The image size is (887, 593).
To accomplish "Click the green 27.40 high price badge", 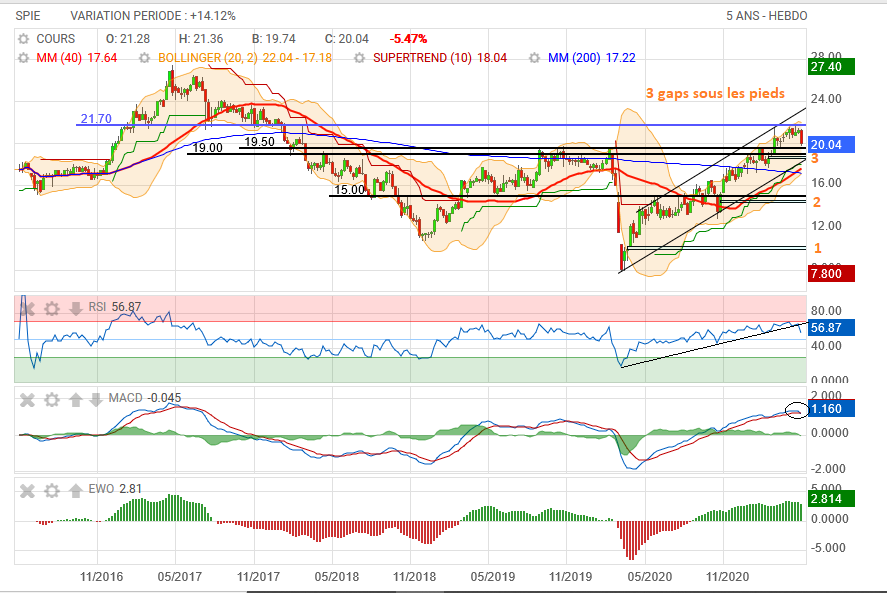I will tap(832, 67).
